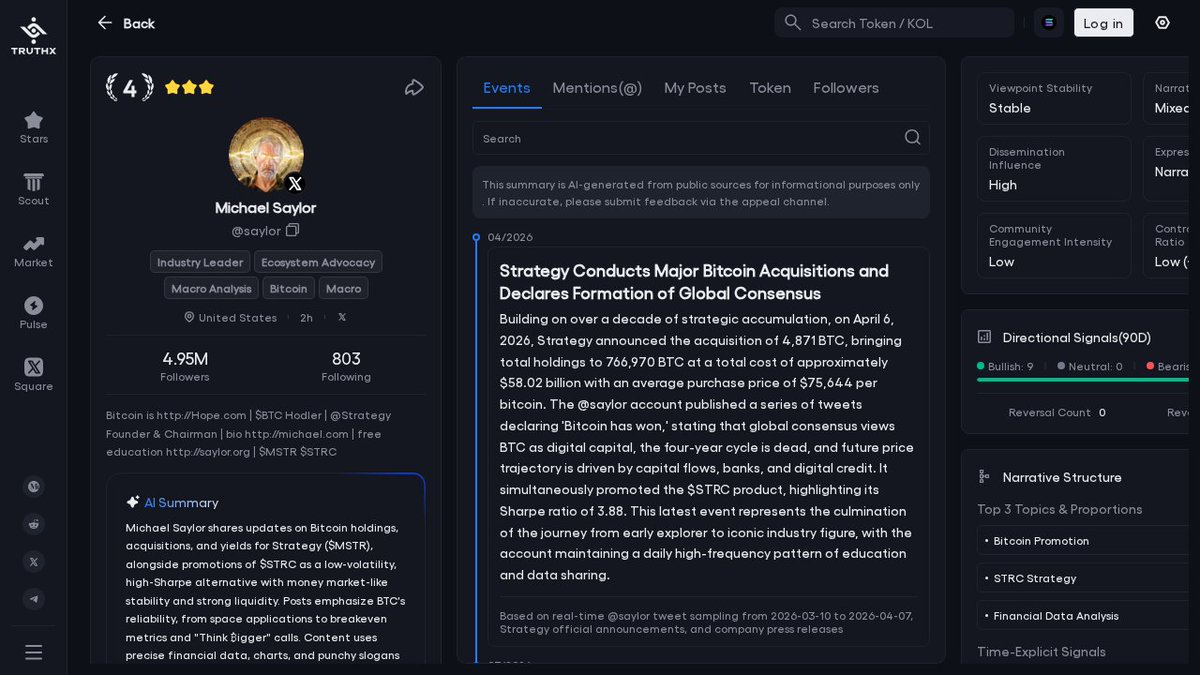
Task: Click the Log in button
Action: (x=1103, y=23)
